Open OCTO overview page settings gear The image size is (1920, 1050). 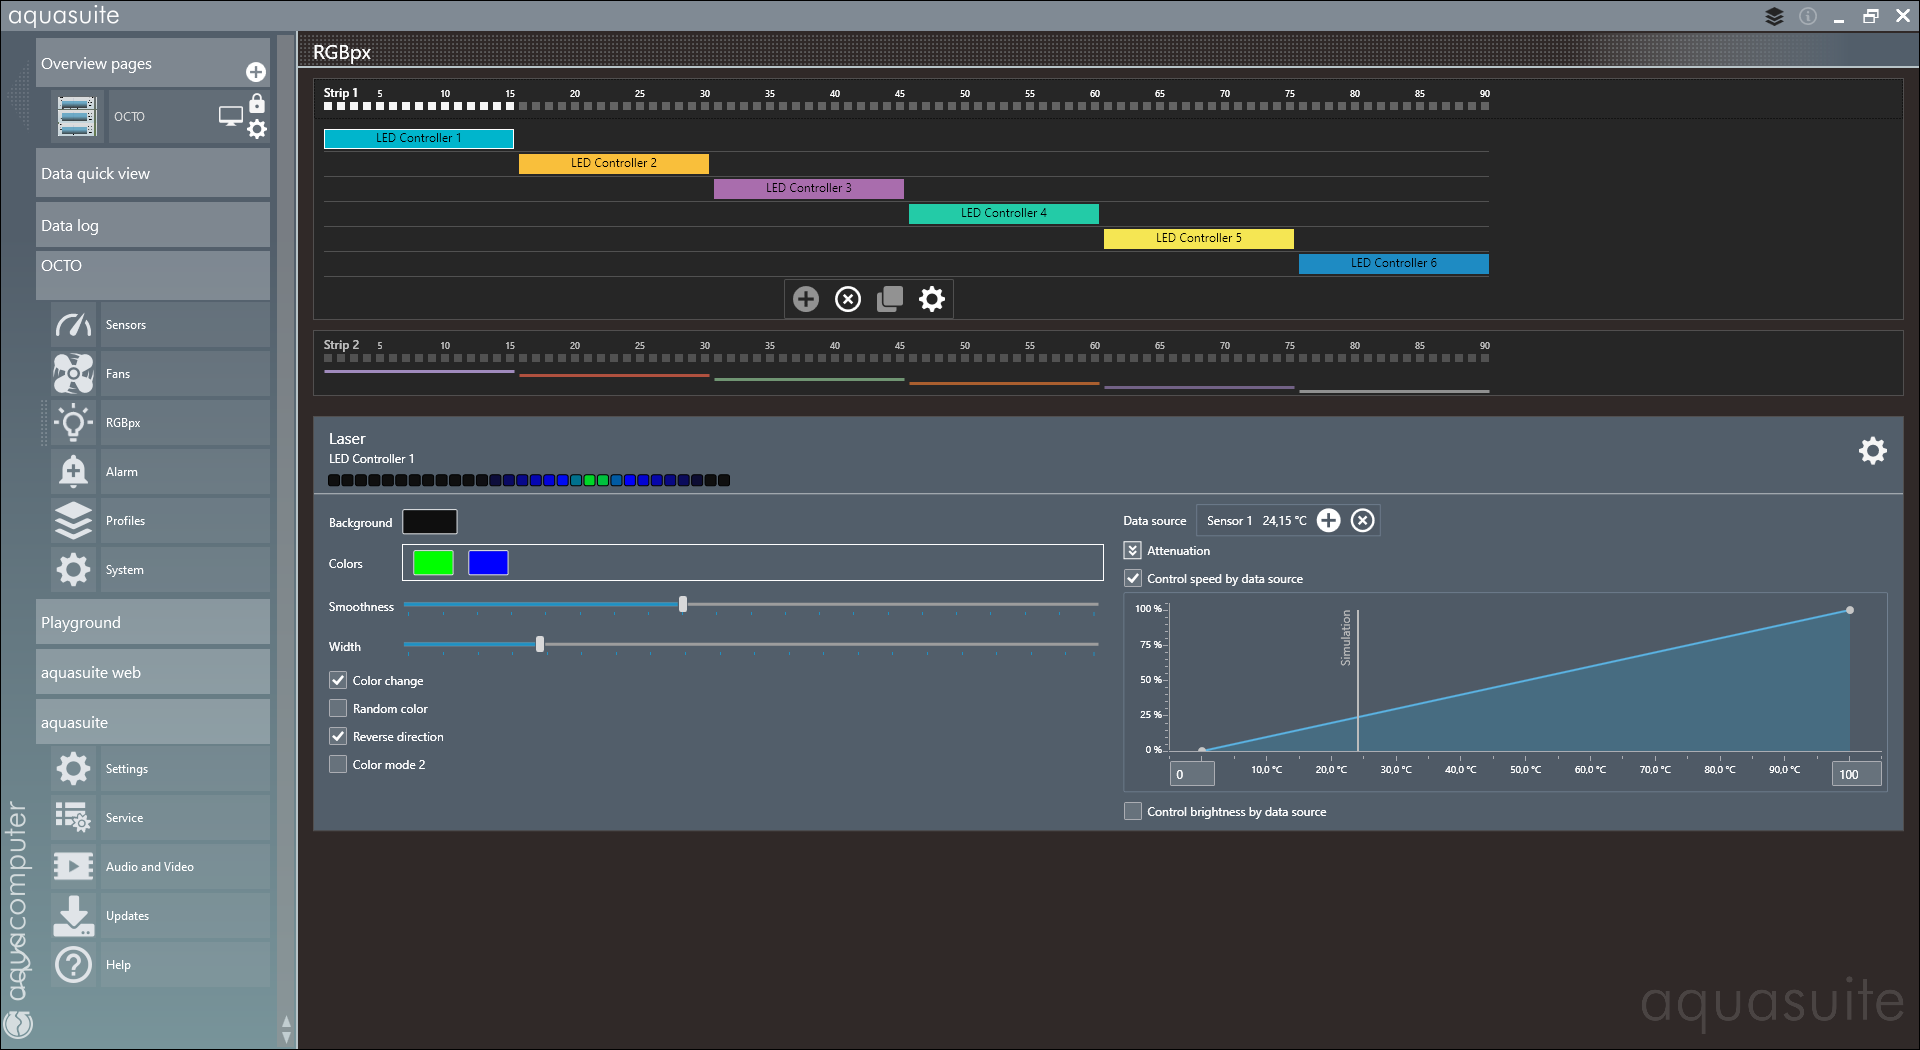(257, 129)
